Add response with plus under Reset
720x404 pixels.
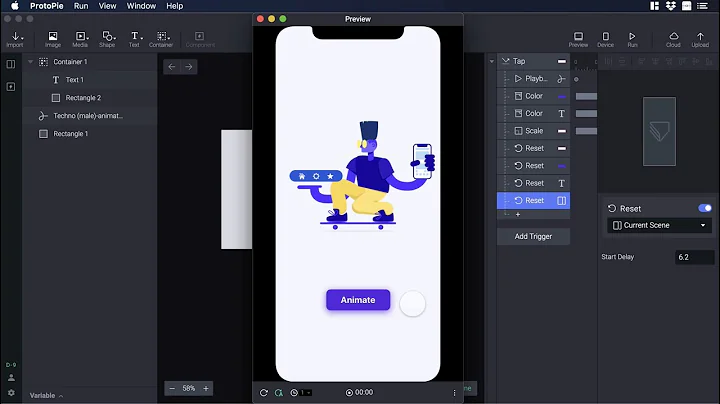[518, 214]
